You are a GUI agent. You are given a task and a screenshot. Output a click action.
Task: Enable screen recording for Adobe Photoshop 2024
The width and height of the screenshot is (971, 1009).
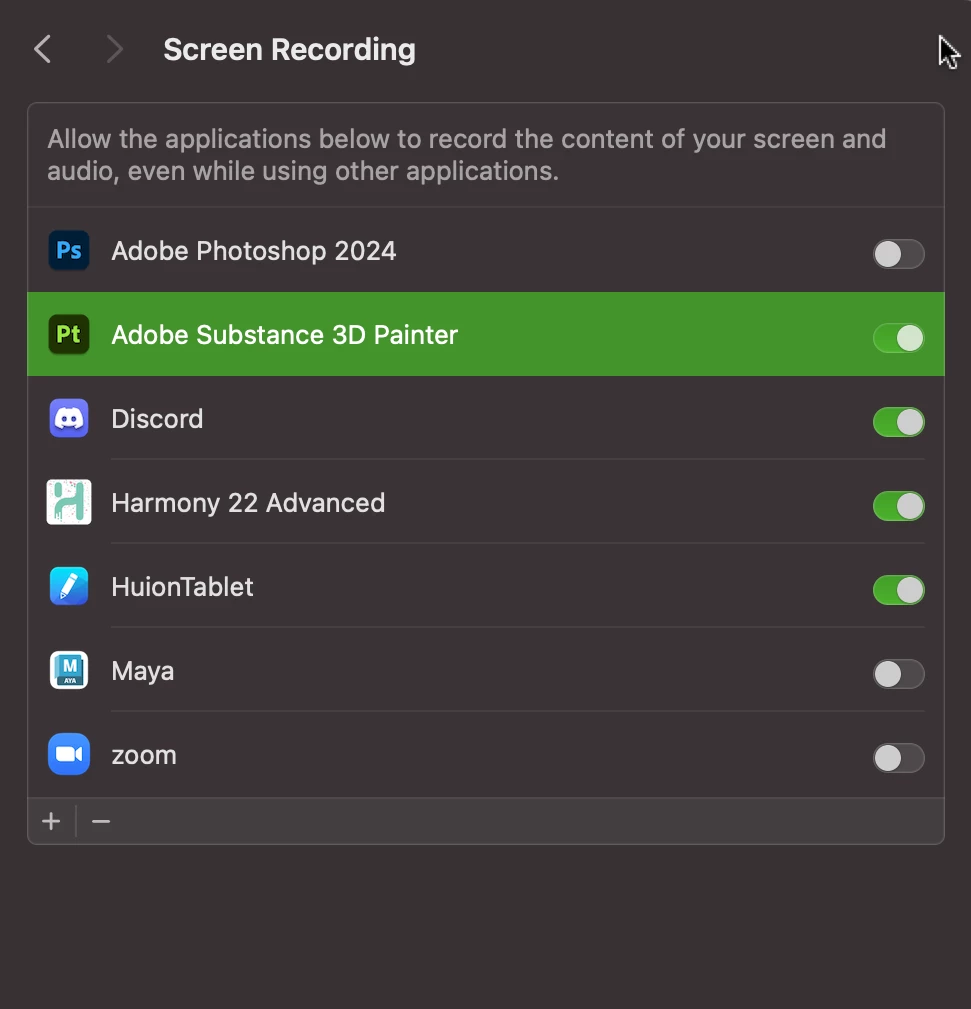(898, 254)
